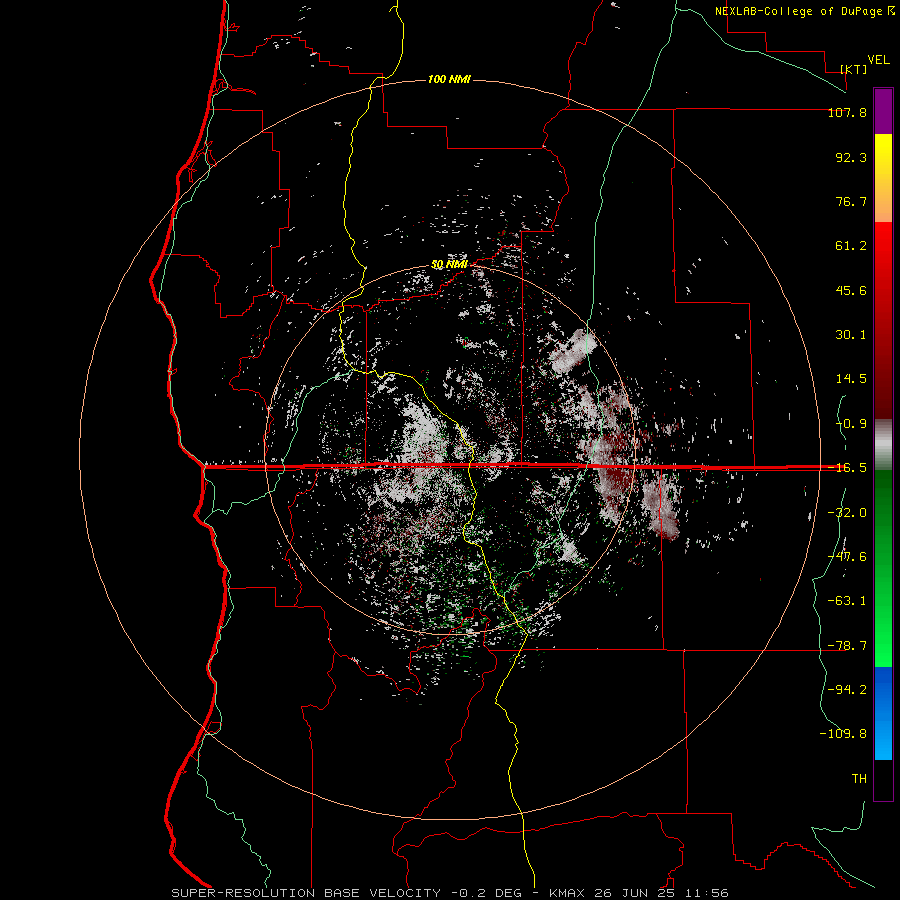The height and width of the screenshot is (900, 900).
Task: Click the purple segment of color bar
Action: pyautogui.click(x=883, y=111)
